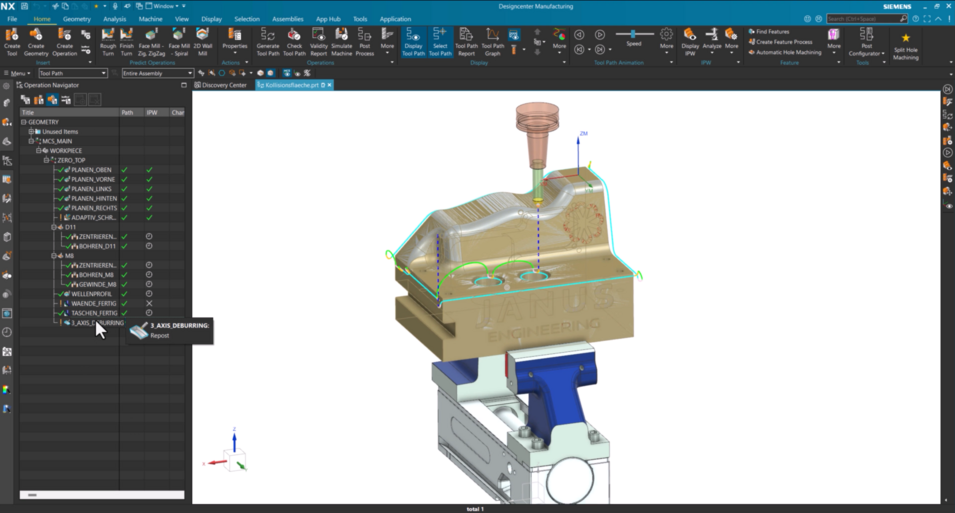Save the file from the title bar
The height and width of the screenshot is (513, 955).
pyautogui.click(x=25, y=6)
